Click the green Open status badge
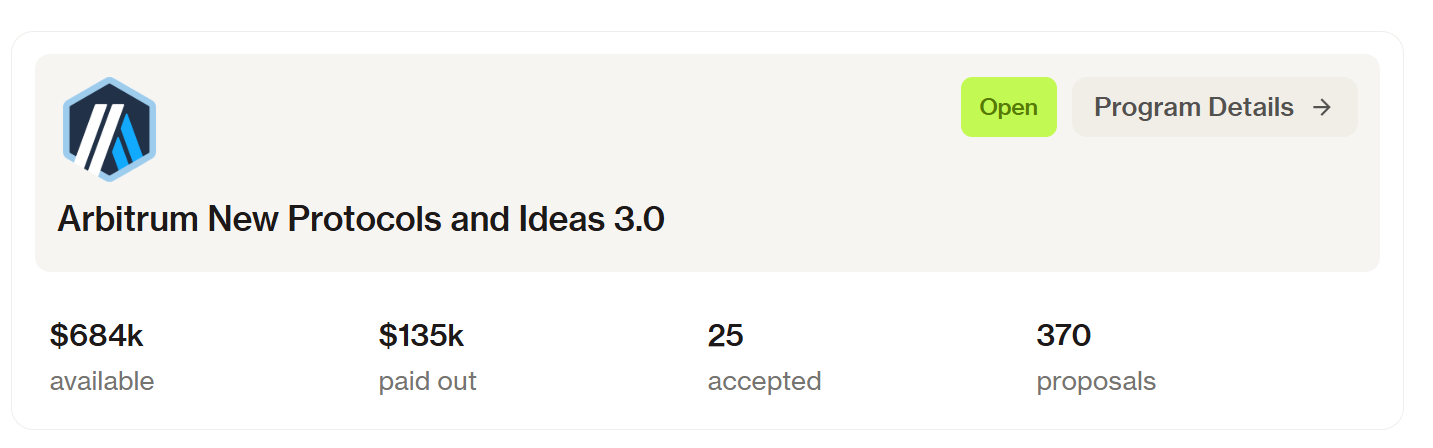The width and height of the screenshot is (1433, 448). click(1008, 107)
